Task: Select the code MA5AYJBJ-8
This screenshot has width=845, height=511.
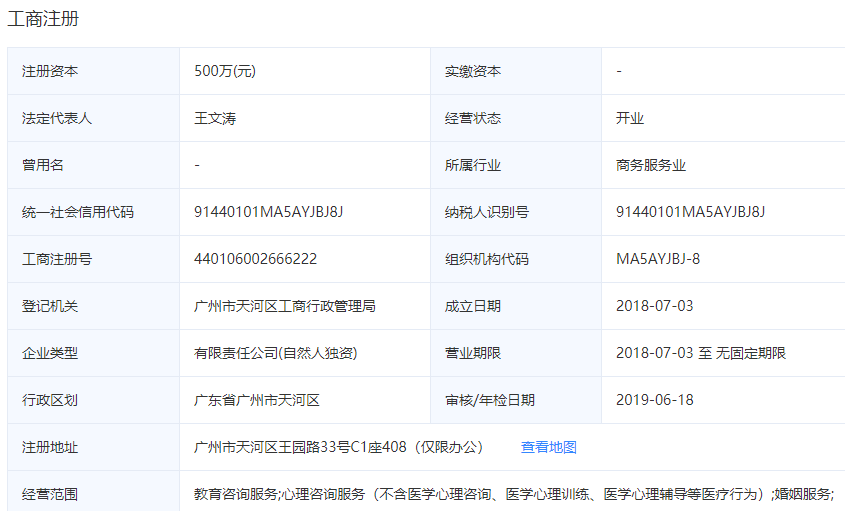Action: pos(658,259)
